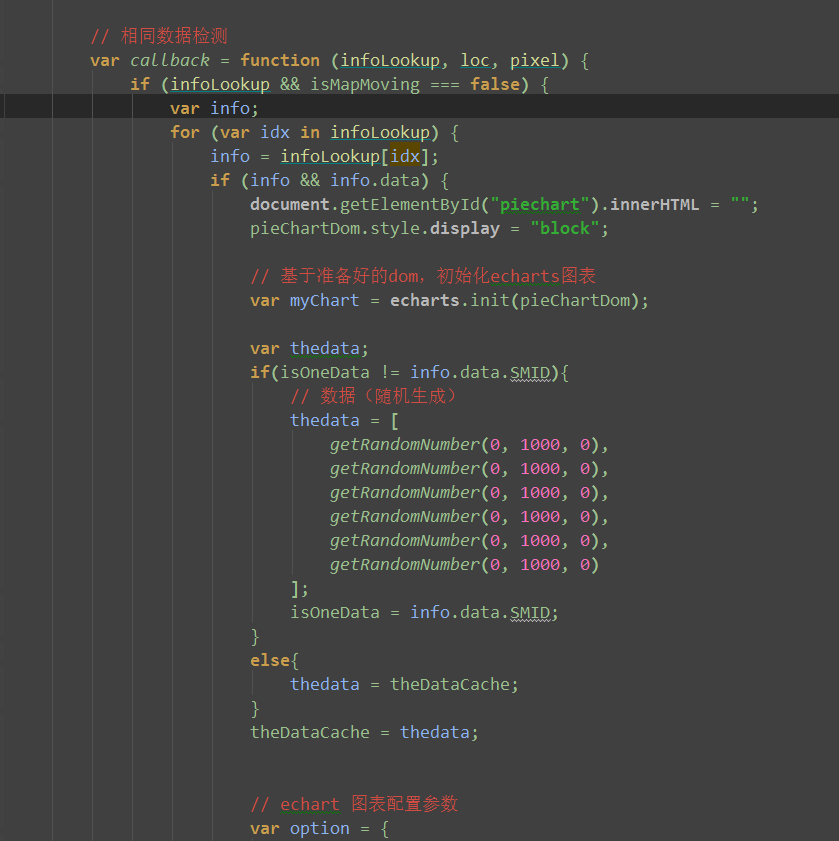Image resolution: width=839 pixels, height=841 pixels.
Task: Click the highlighted 'idx' inside infoLookup[idx]
Action: (405, 156)
